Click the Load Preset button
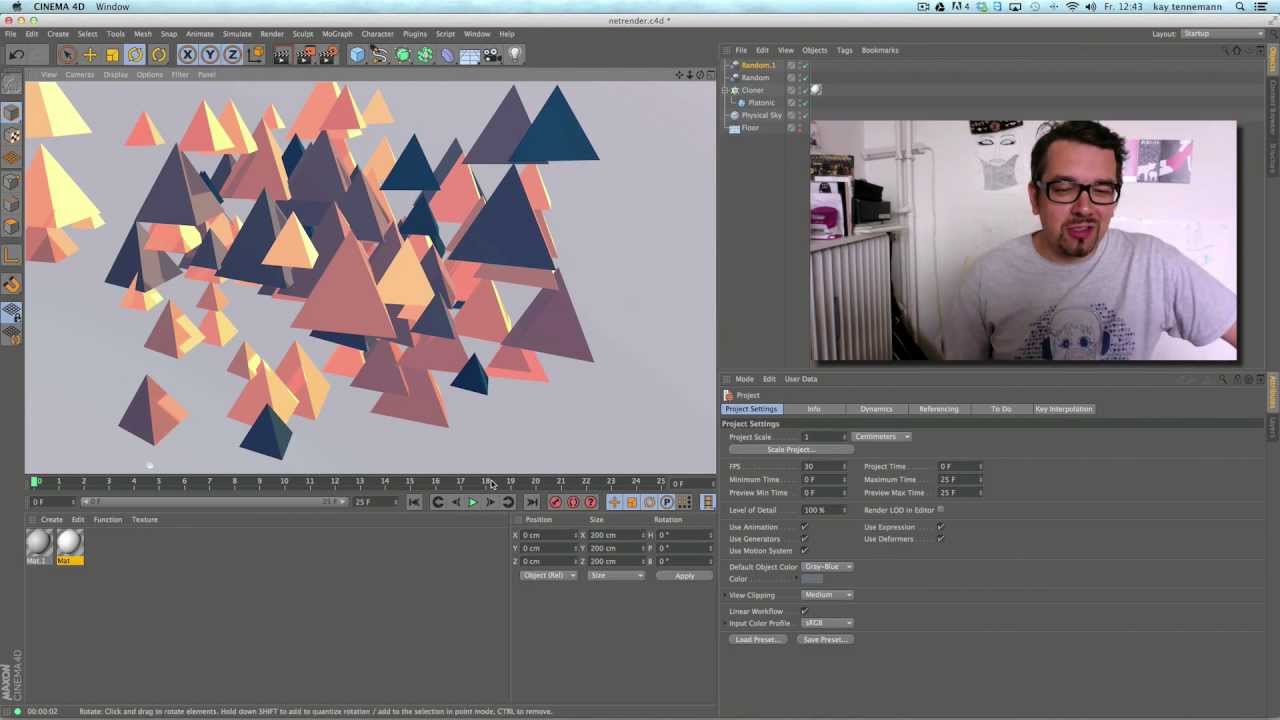This screenshot has height=720, width=1280. 756,640
